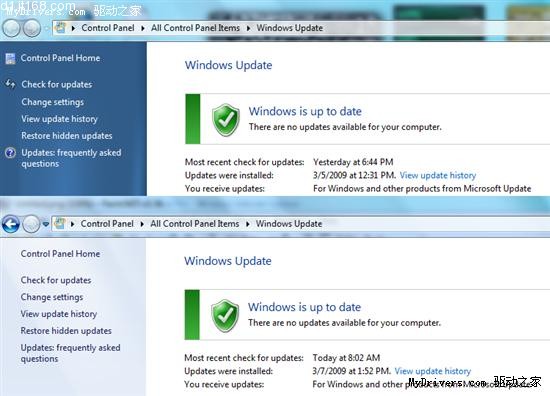550x396 pixels.
Task: Click 'Windows Update' page title in top window
Action: pos(228,65)
